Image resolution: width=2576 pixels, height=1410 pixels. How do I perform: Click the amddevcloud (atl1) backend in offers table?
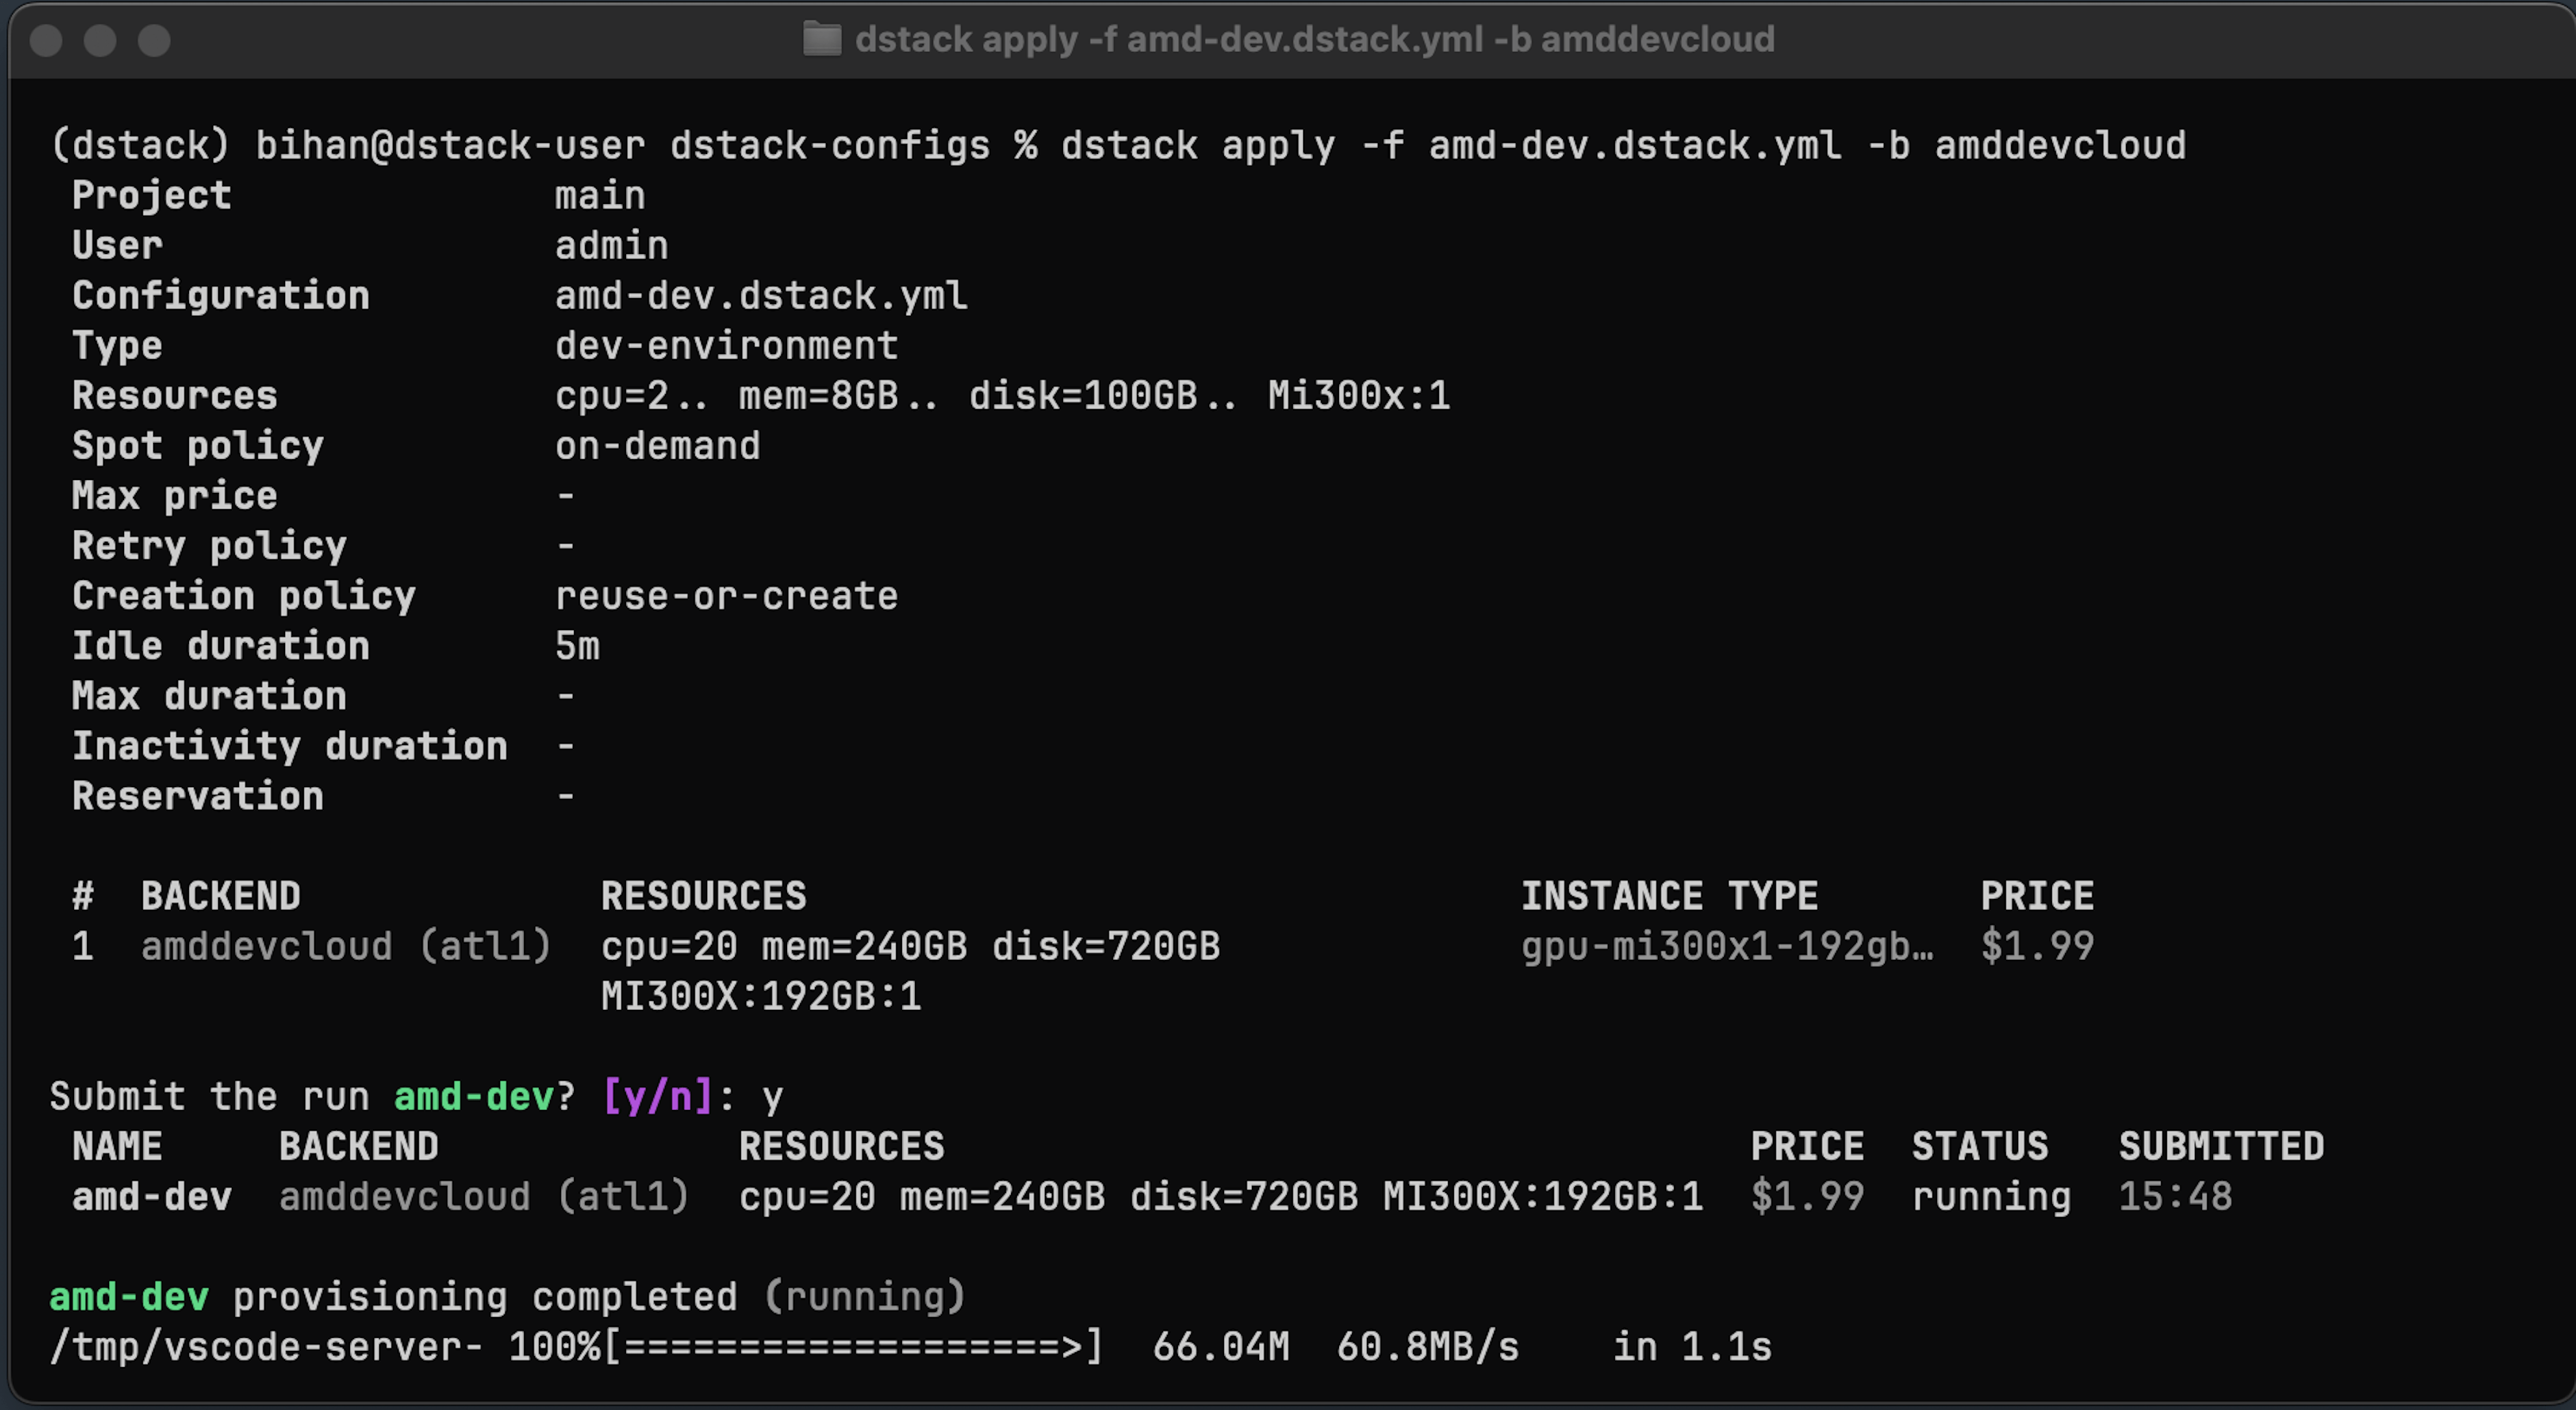click(x=346, y=946)
